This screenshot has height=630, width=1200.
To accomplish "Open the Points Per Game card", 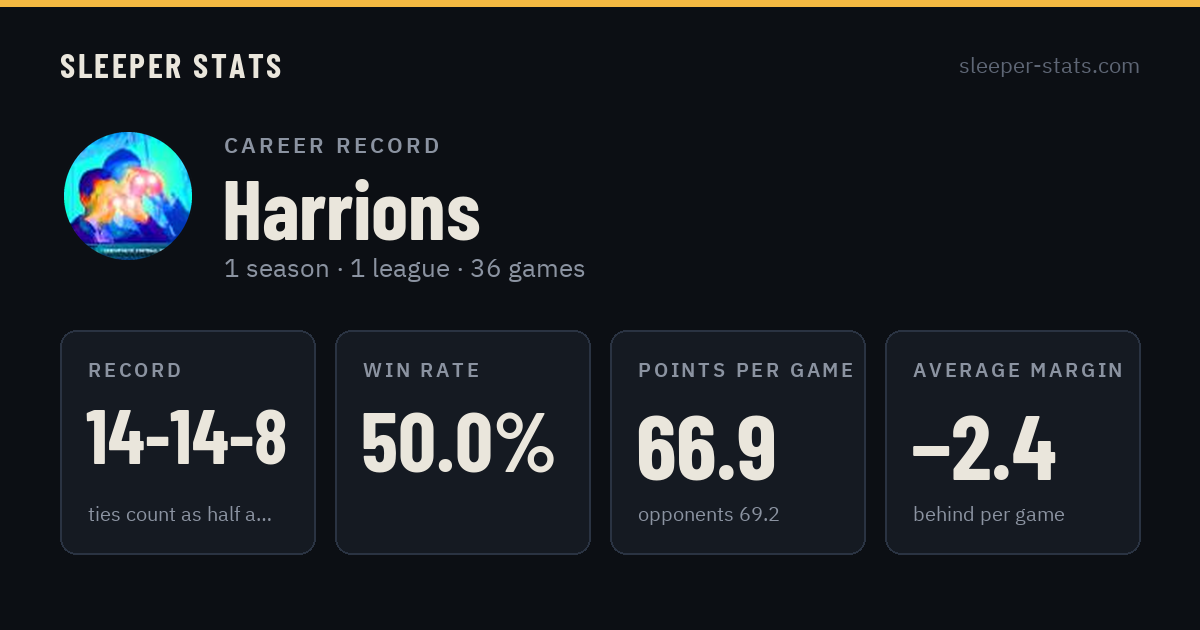I will pyautogui.click(x=738, y=442).
